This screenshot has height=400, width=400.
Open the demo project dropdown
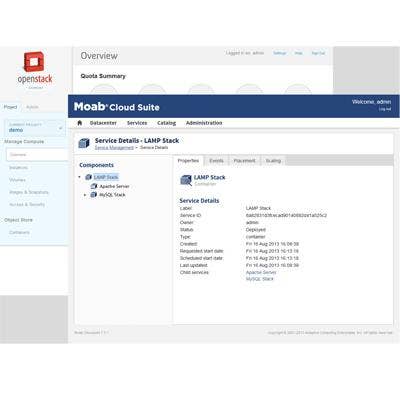pyautogui.click(x=35, y=128)
